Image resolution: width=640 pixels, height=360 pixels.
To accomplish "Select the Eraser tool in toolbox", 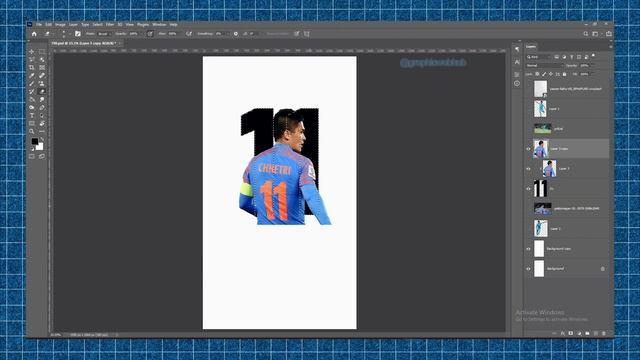I will [x=42, y=91].
